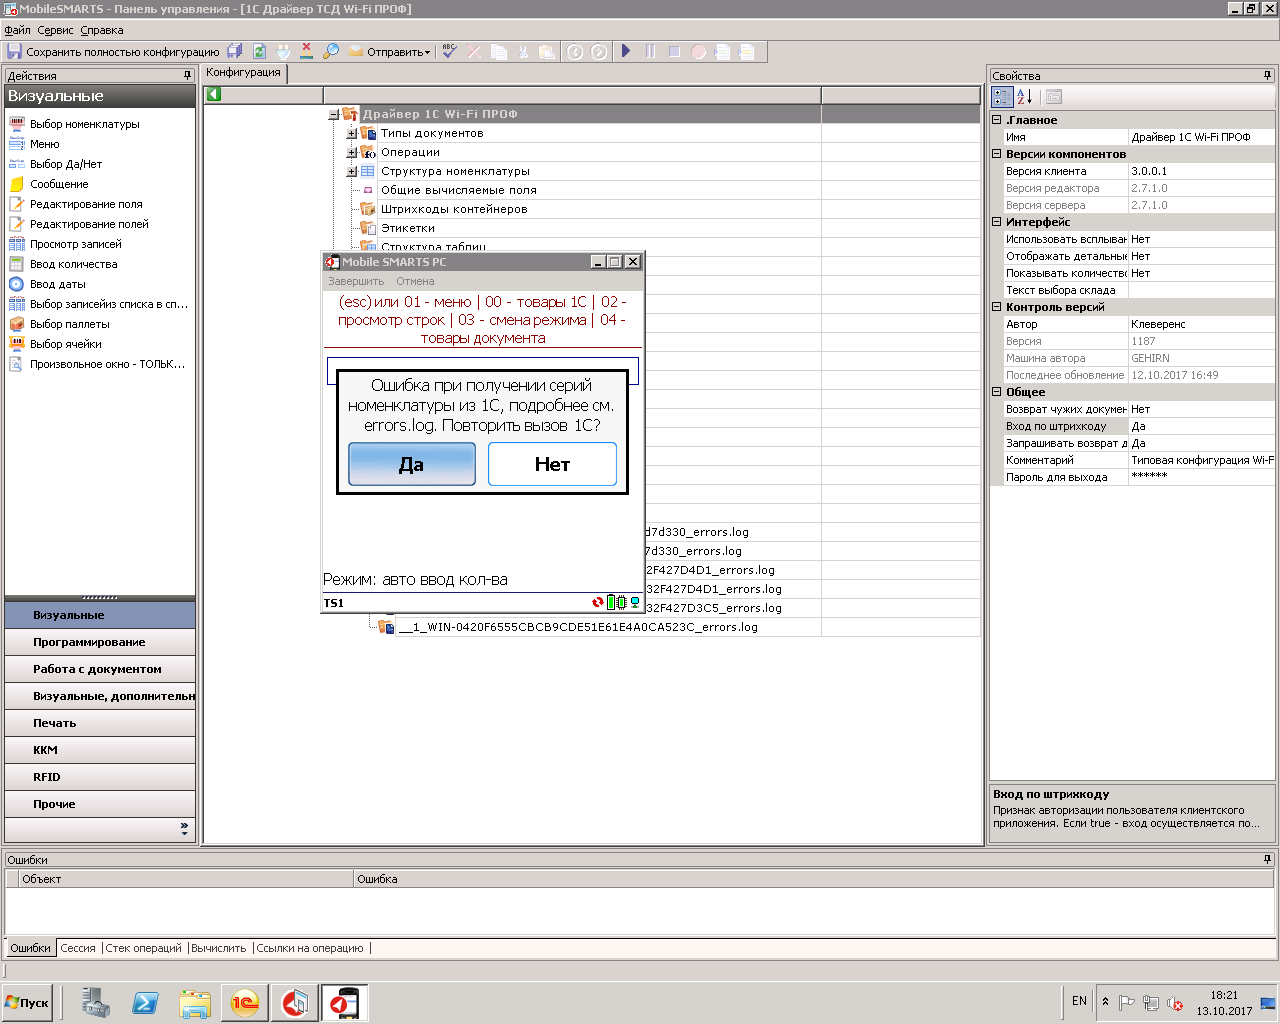
Task: Click the save-all multi-disk toolbar icon
Action: click(x=235, y=51)
